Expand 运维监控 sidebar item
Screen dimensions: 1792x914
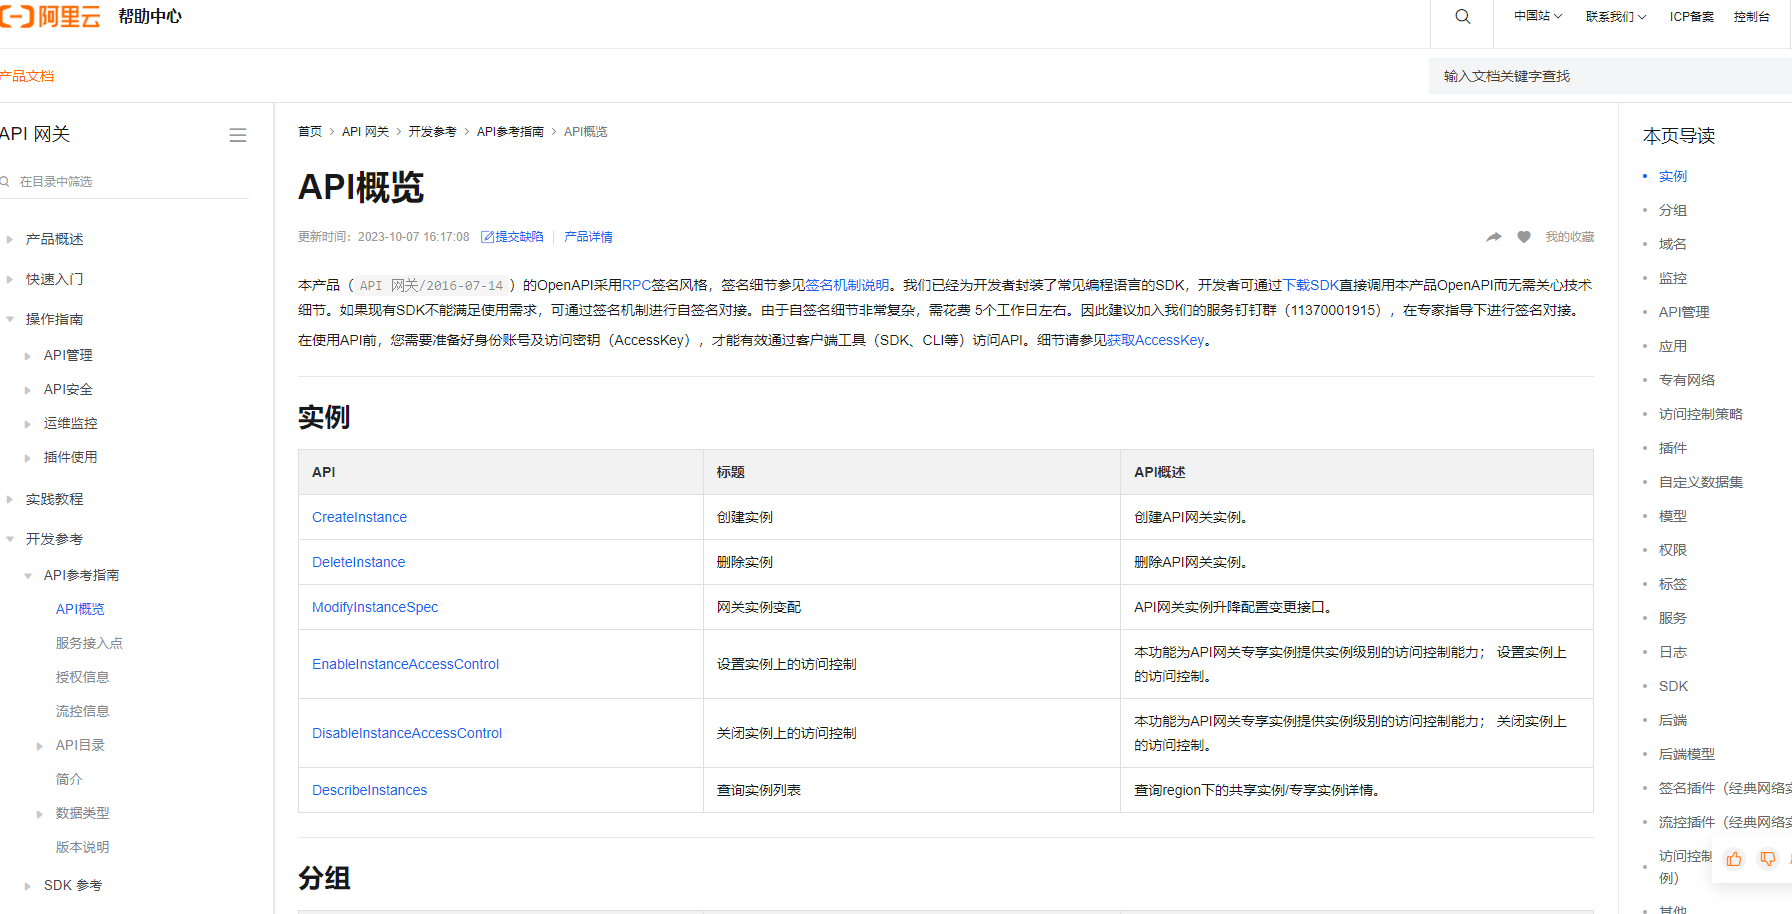[28, 423]
